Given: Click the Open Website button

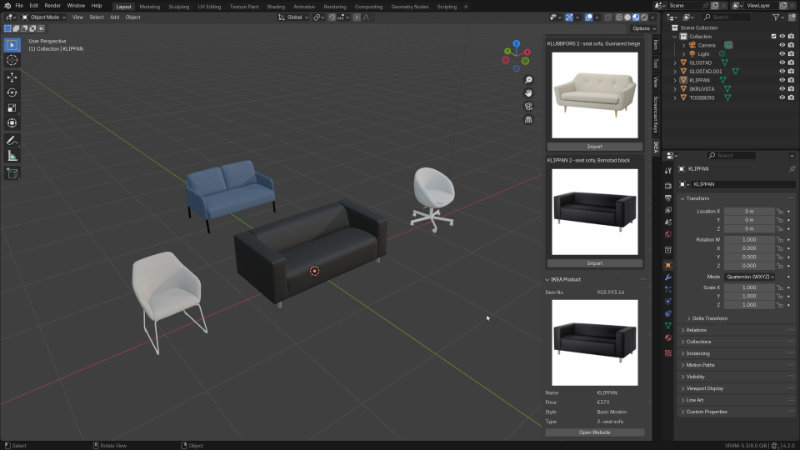Looking at the screenshot, I should coord(595,432).
